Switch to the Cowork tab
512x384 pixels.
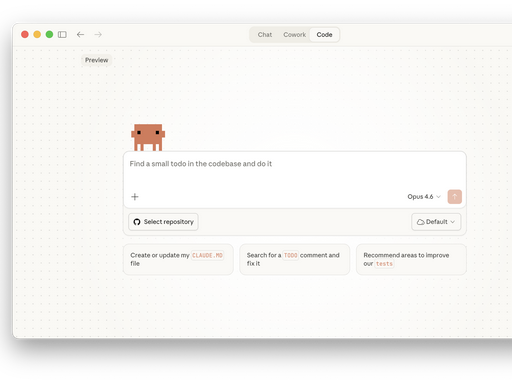[x=294, y=35]
